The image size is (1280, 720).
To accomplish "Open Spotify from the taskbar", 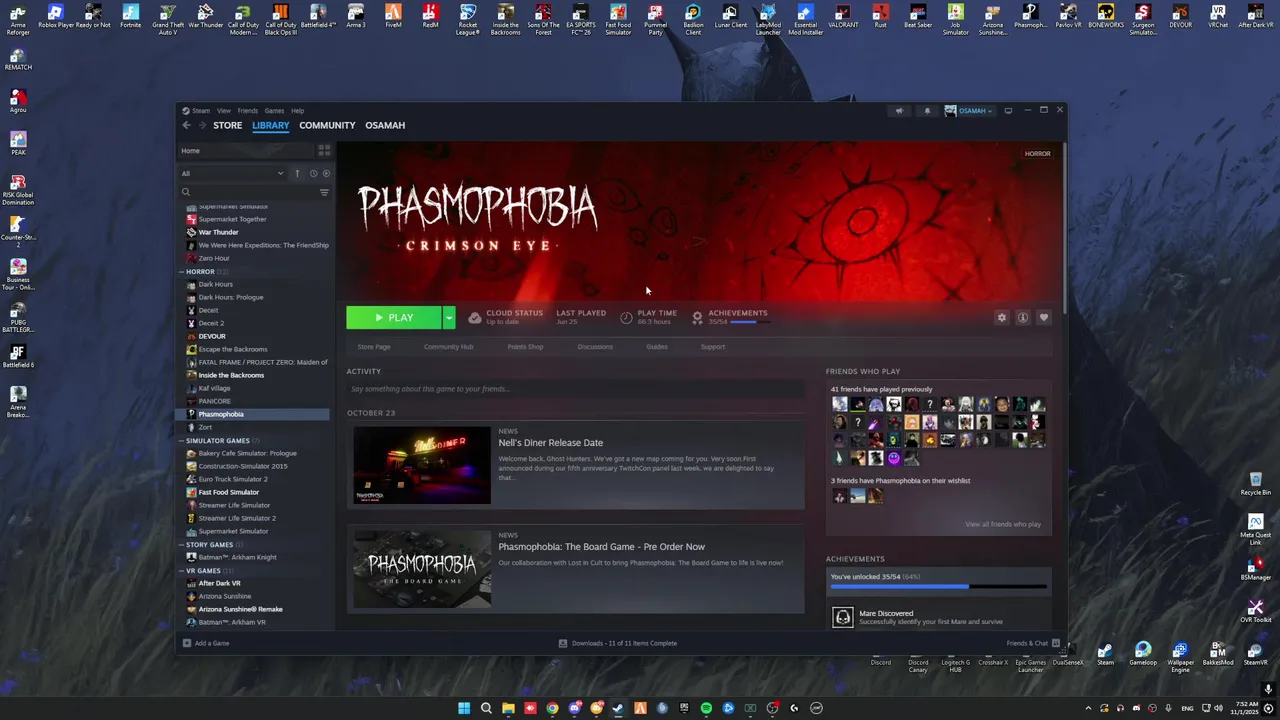I will (x=706, y=708).
